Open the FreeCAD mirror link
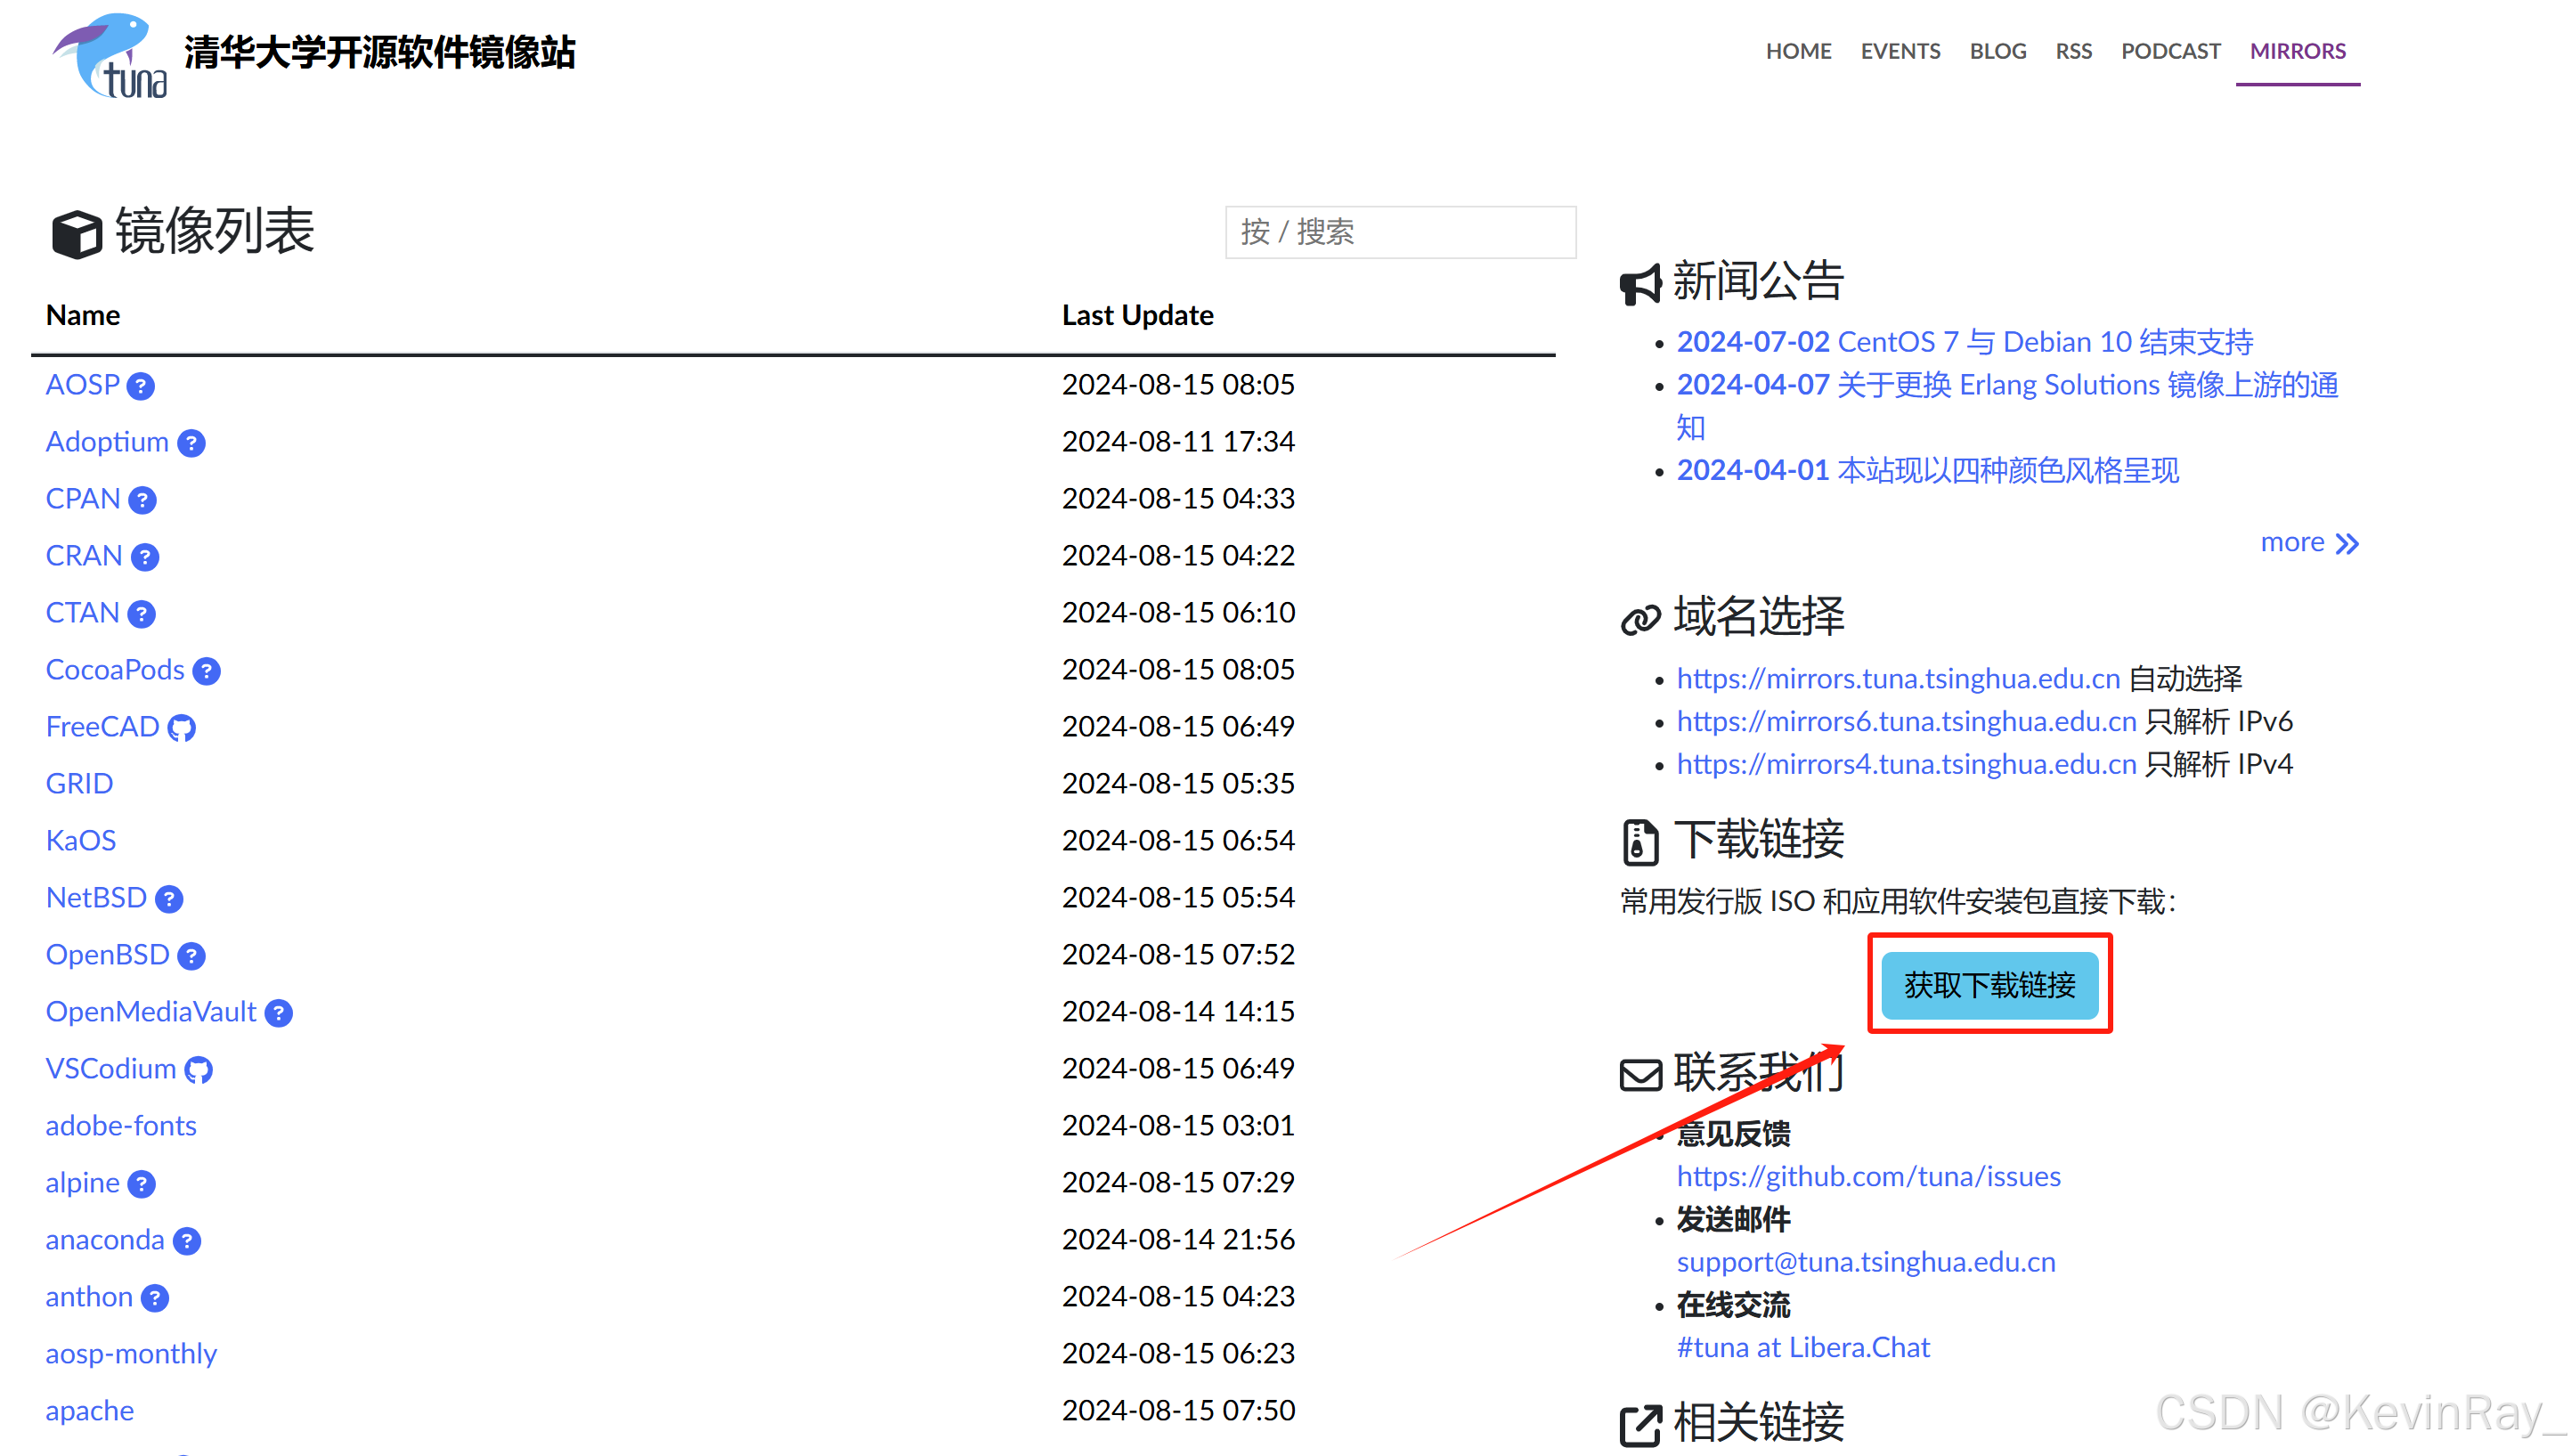Image resolution: width=2571 pixels, height=1456 pixels. (x=102, y=726)
